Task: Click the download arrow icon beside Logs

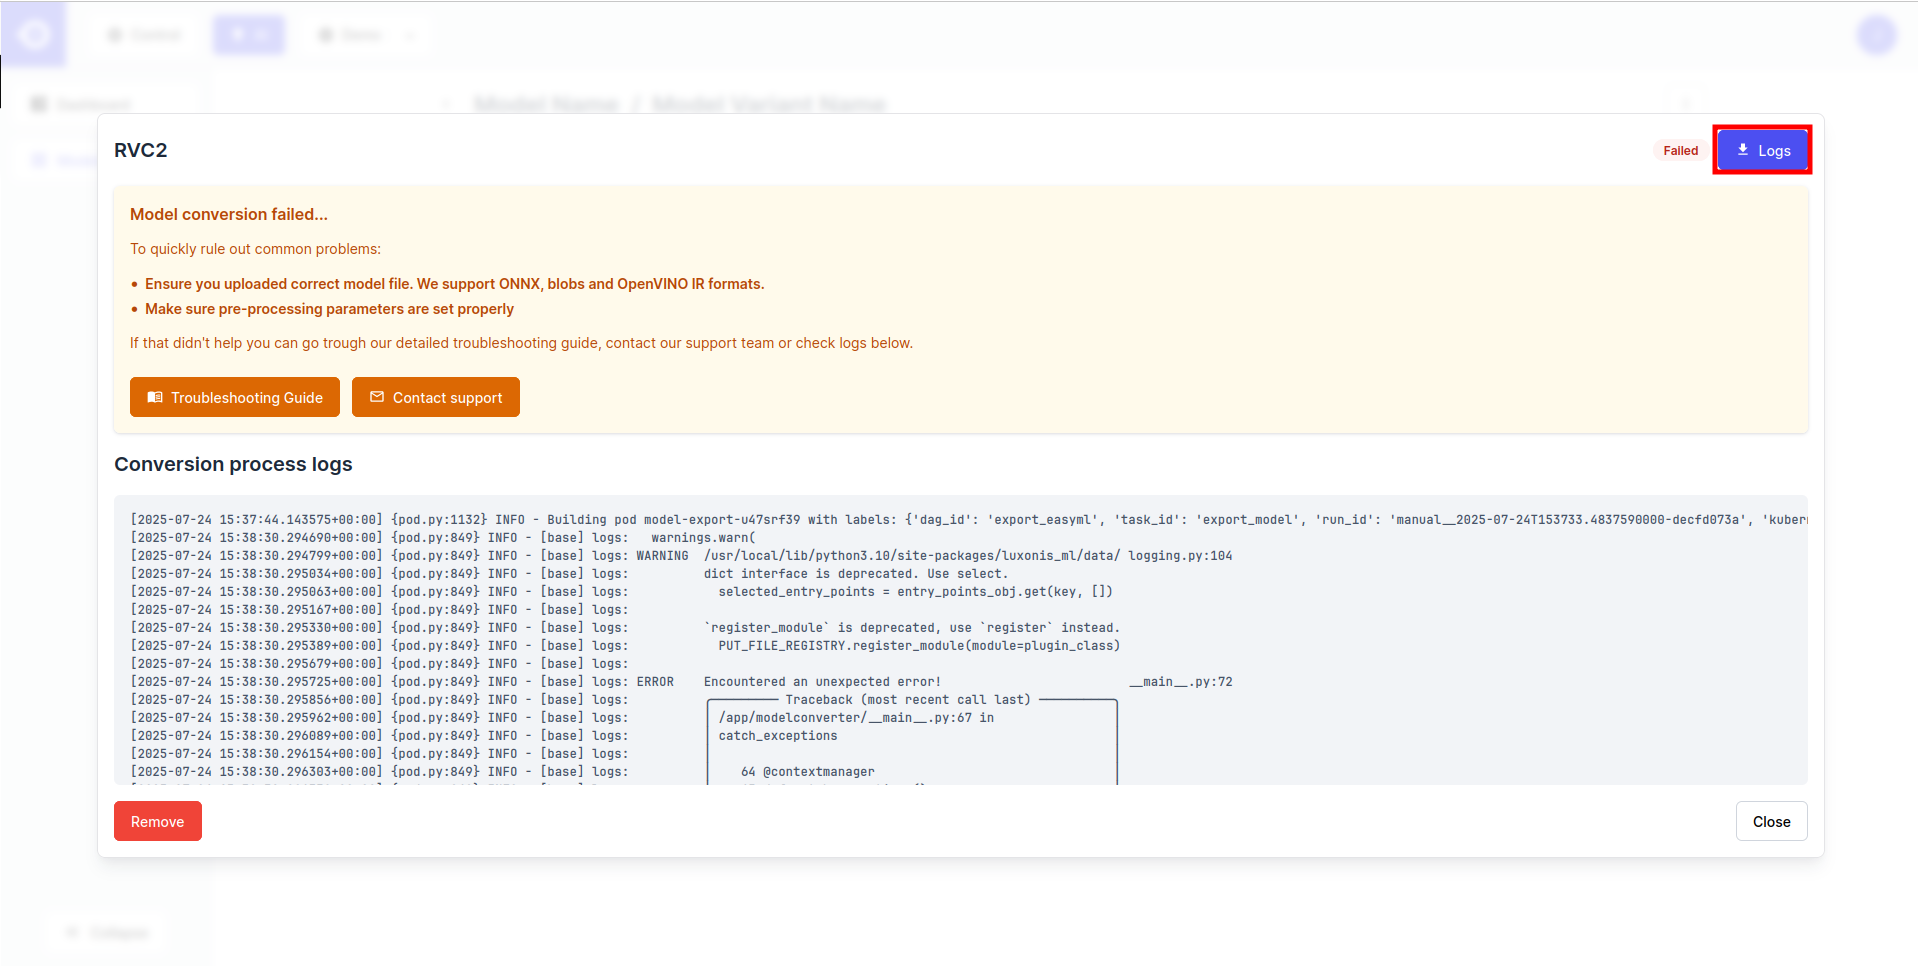Action: pyautogui.click(x=1743, y=150)
